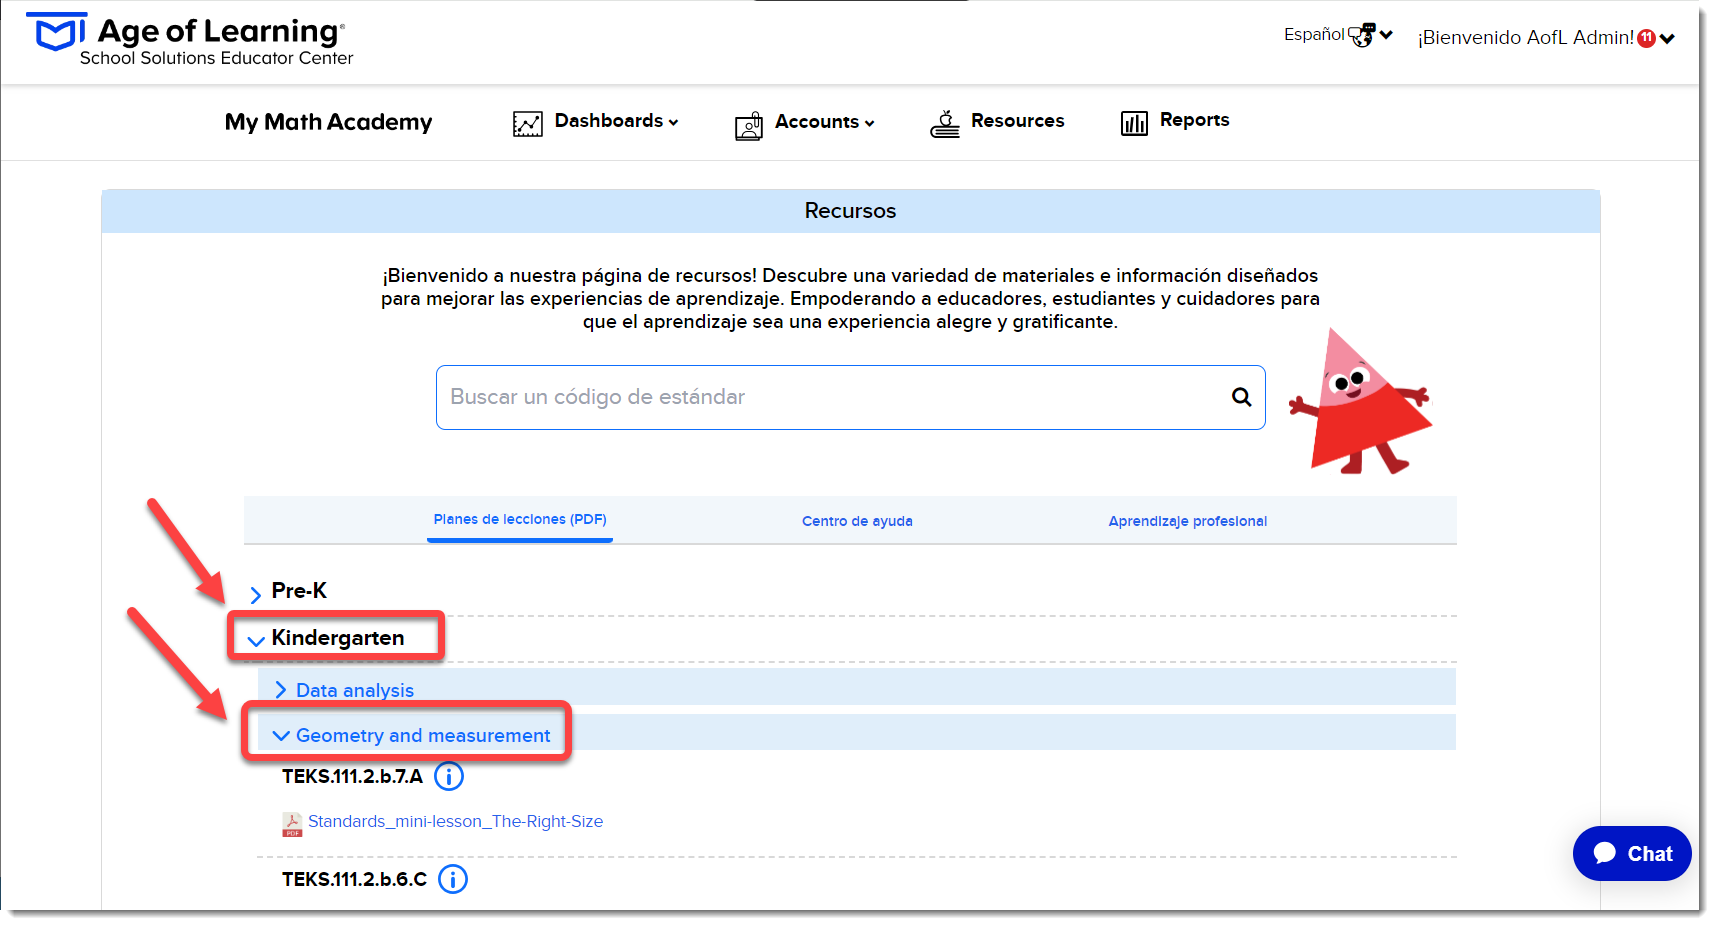Open the Español language dropdown

pyautogui.click(x=1338, y=35)
